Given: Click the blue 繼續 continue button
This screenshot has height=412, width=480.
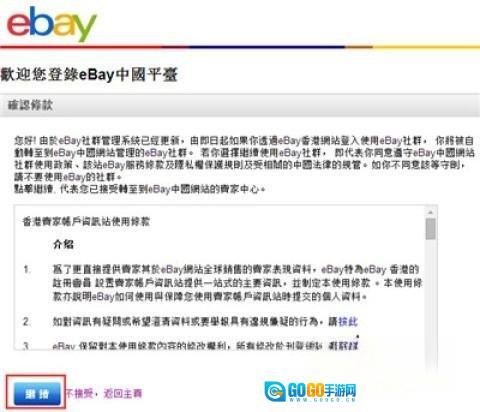Looking at the screenshot, I should point(37,394).
